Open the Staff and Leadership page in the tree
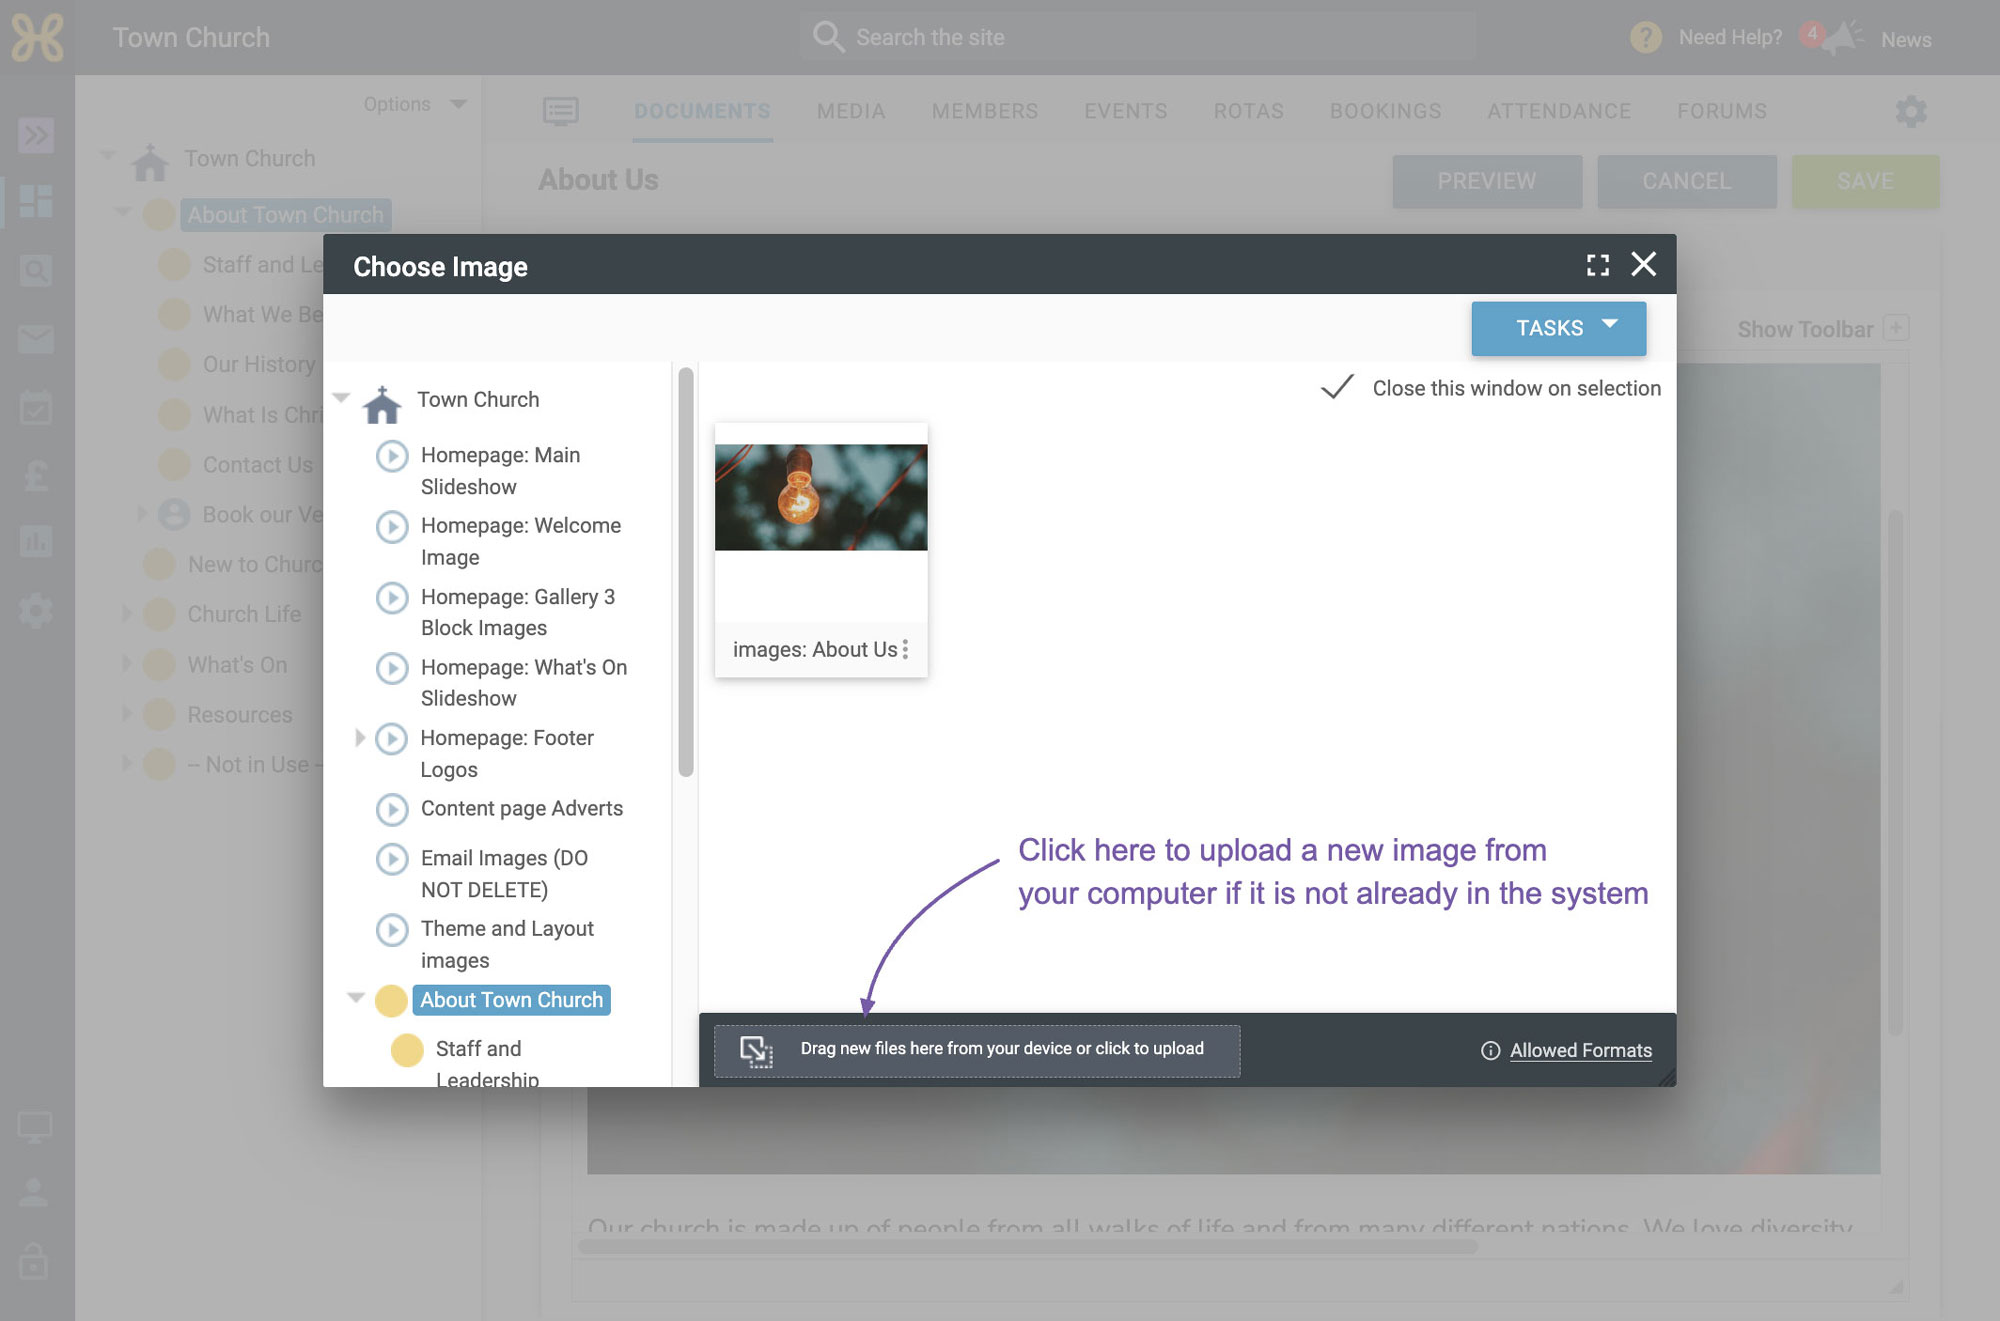Image resolution: width=2000 pixels, height=1321 pixels. click(x=487, y=1062)
